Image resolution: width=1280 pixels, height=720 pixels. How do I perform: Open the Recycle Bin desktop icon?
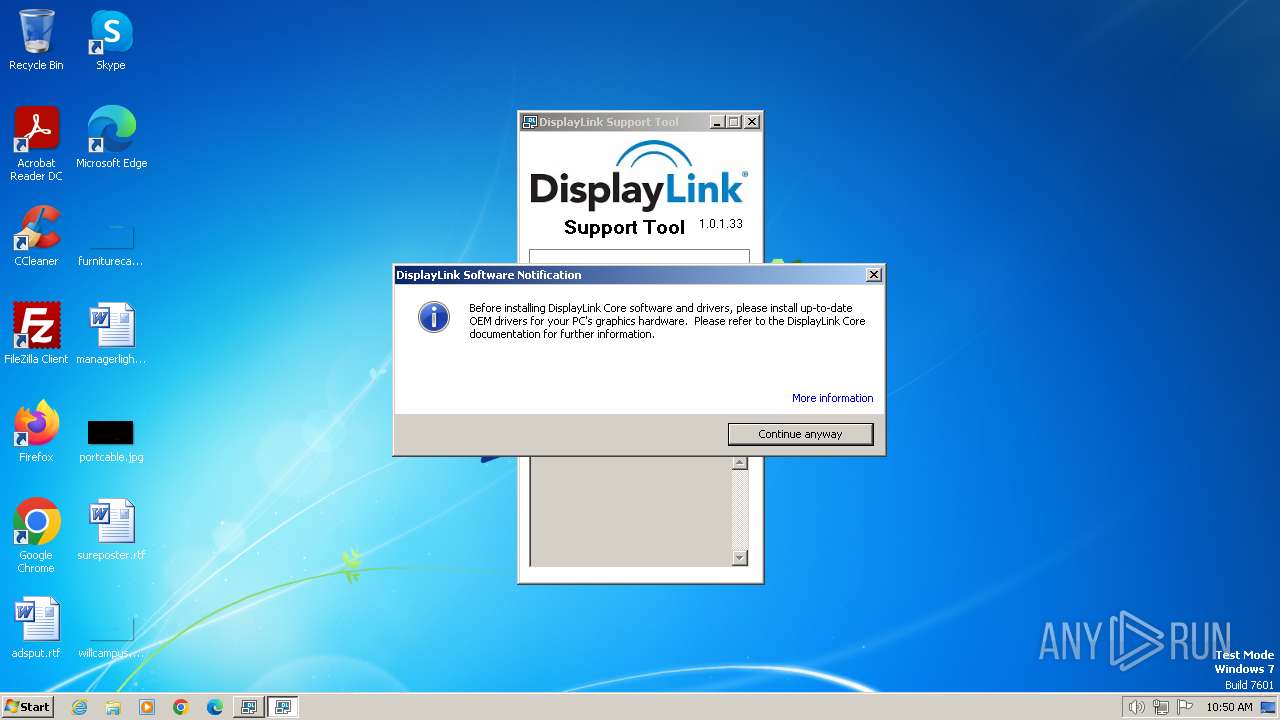pyautogui.click(x=36, y=40)
